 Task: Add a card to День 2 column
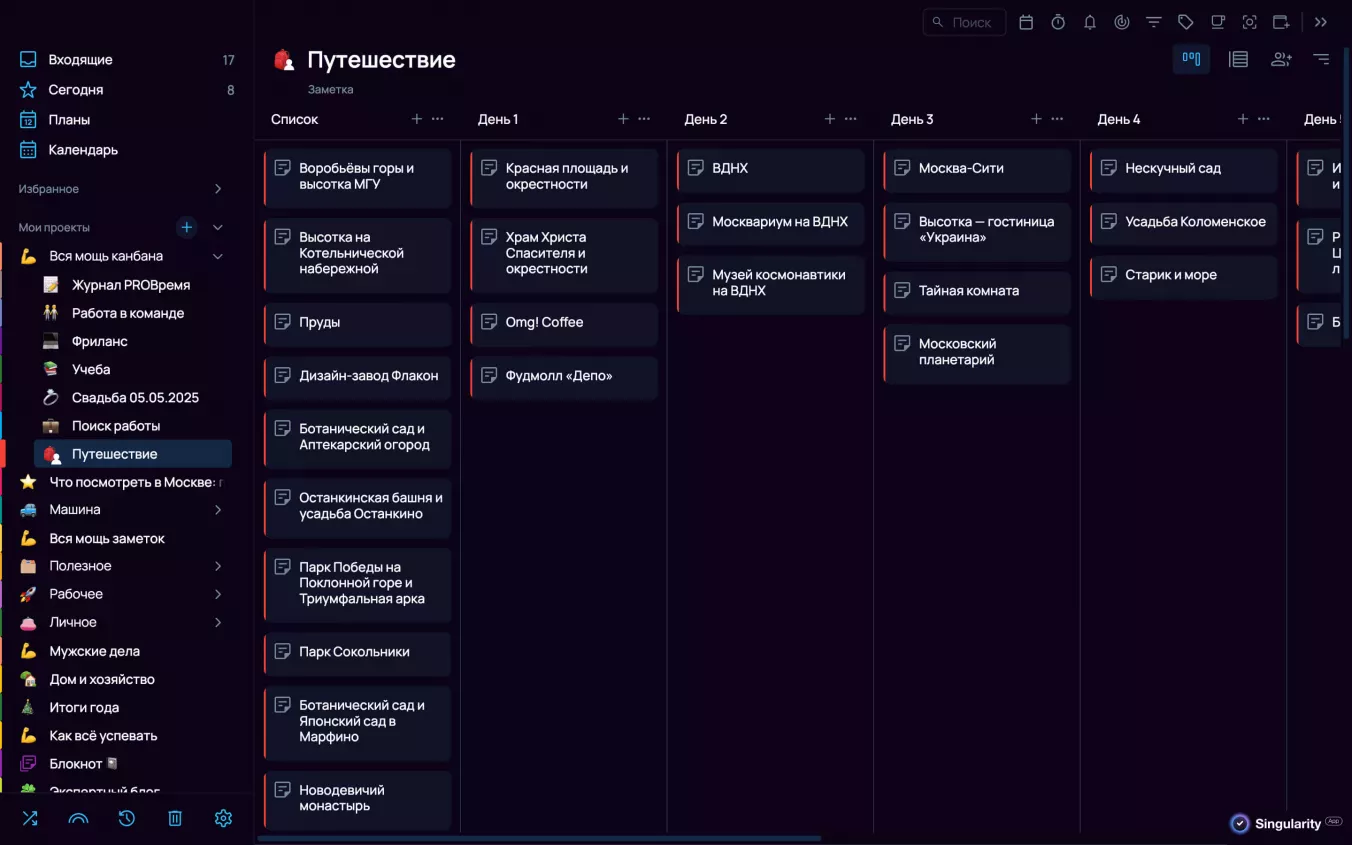[x=830, y=119]
